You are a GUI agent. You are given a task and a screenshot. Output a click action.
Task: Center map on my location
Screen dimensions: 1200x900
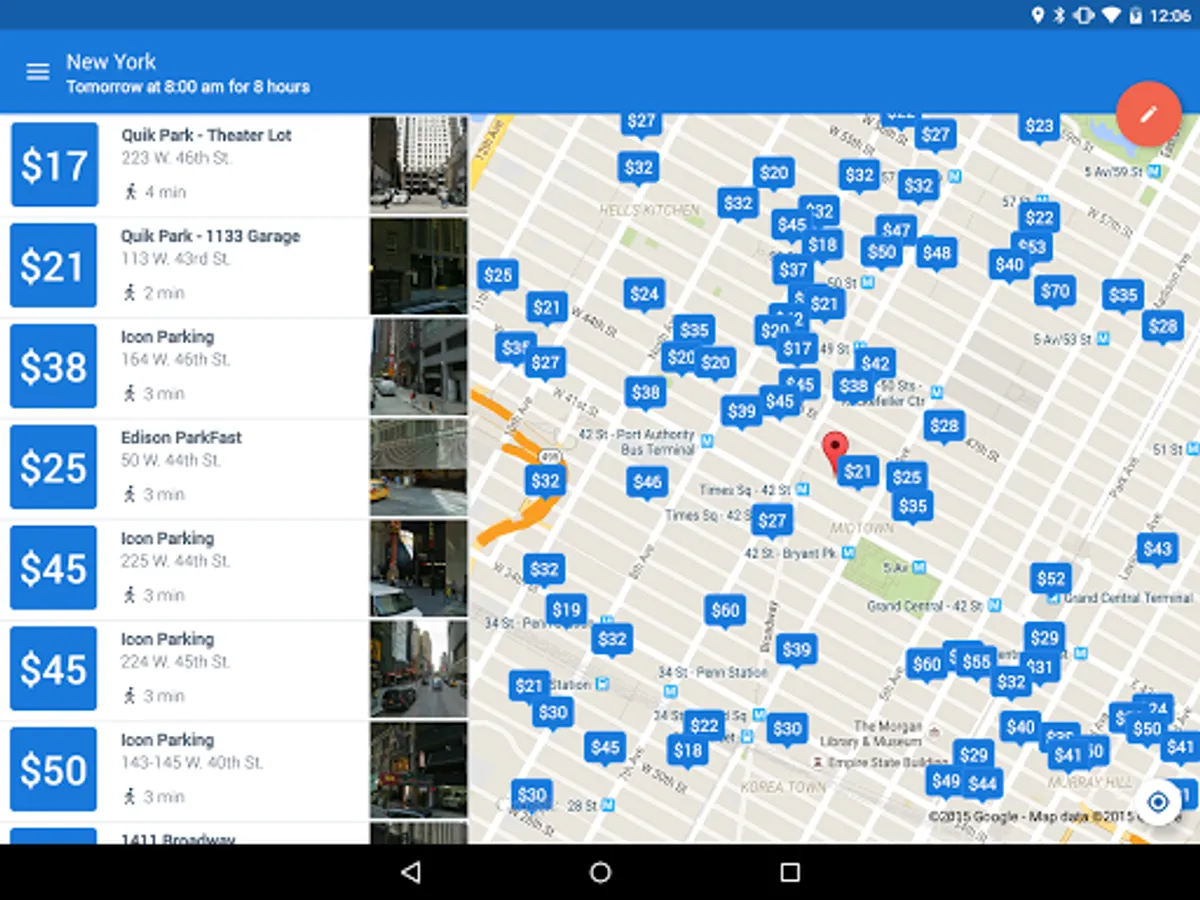[x=1159, y=802]
